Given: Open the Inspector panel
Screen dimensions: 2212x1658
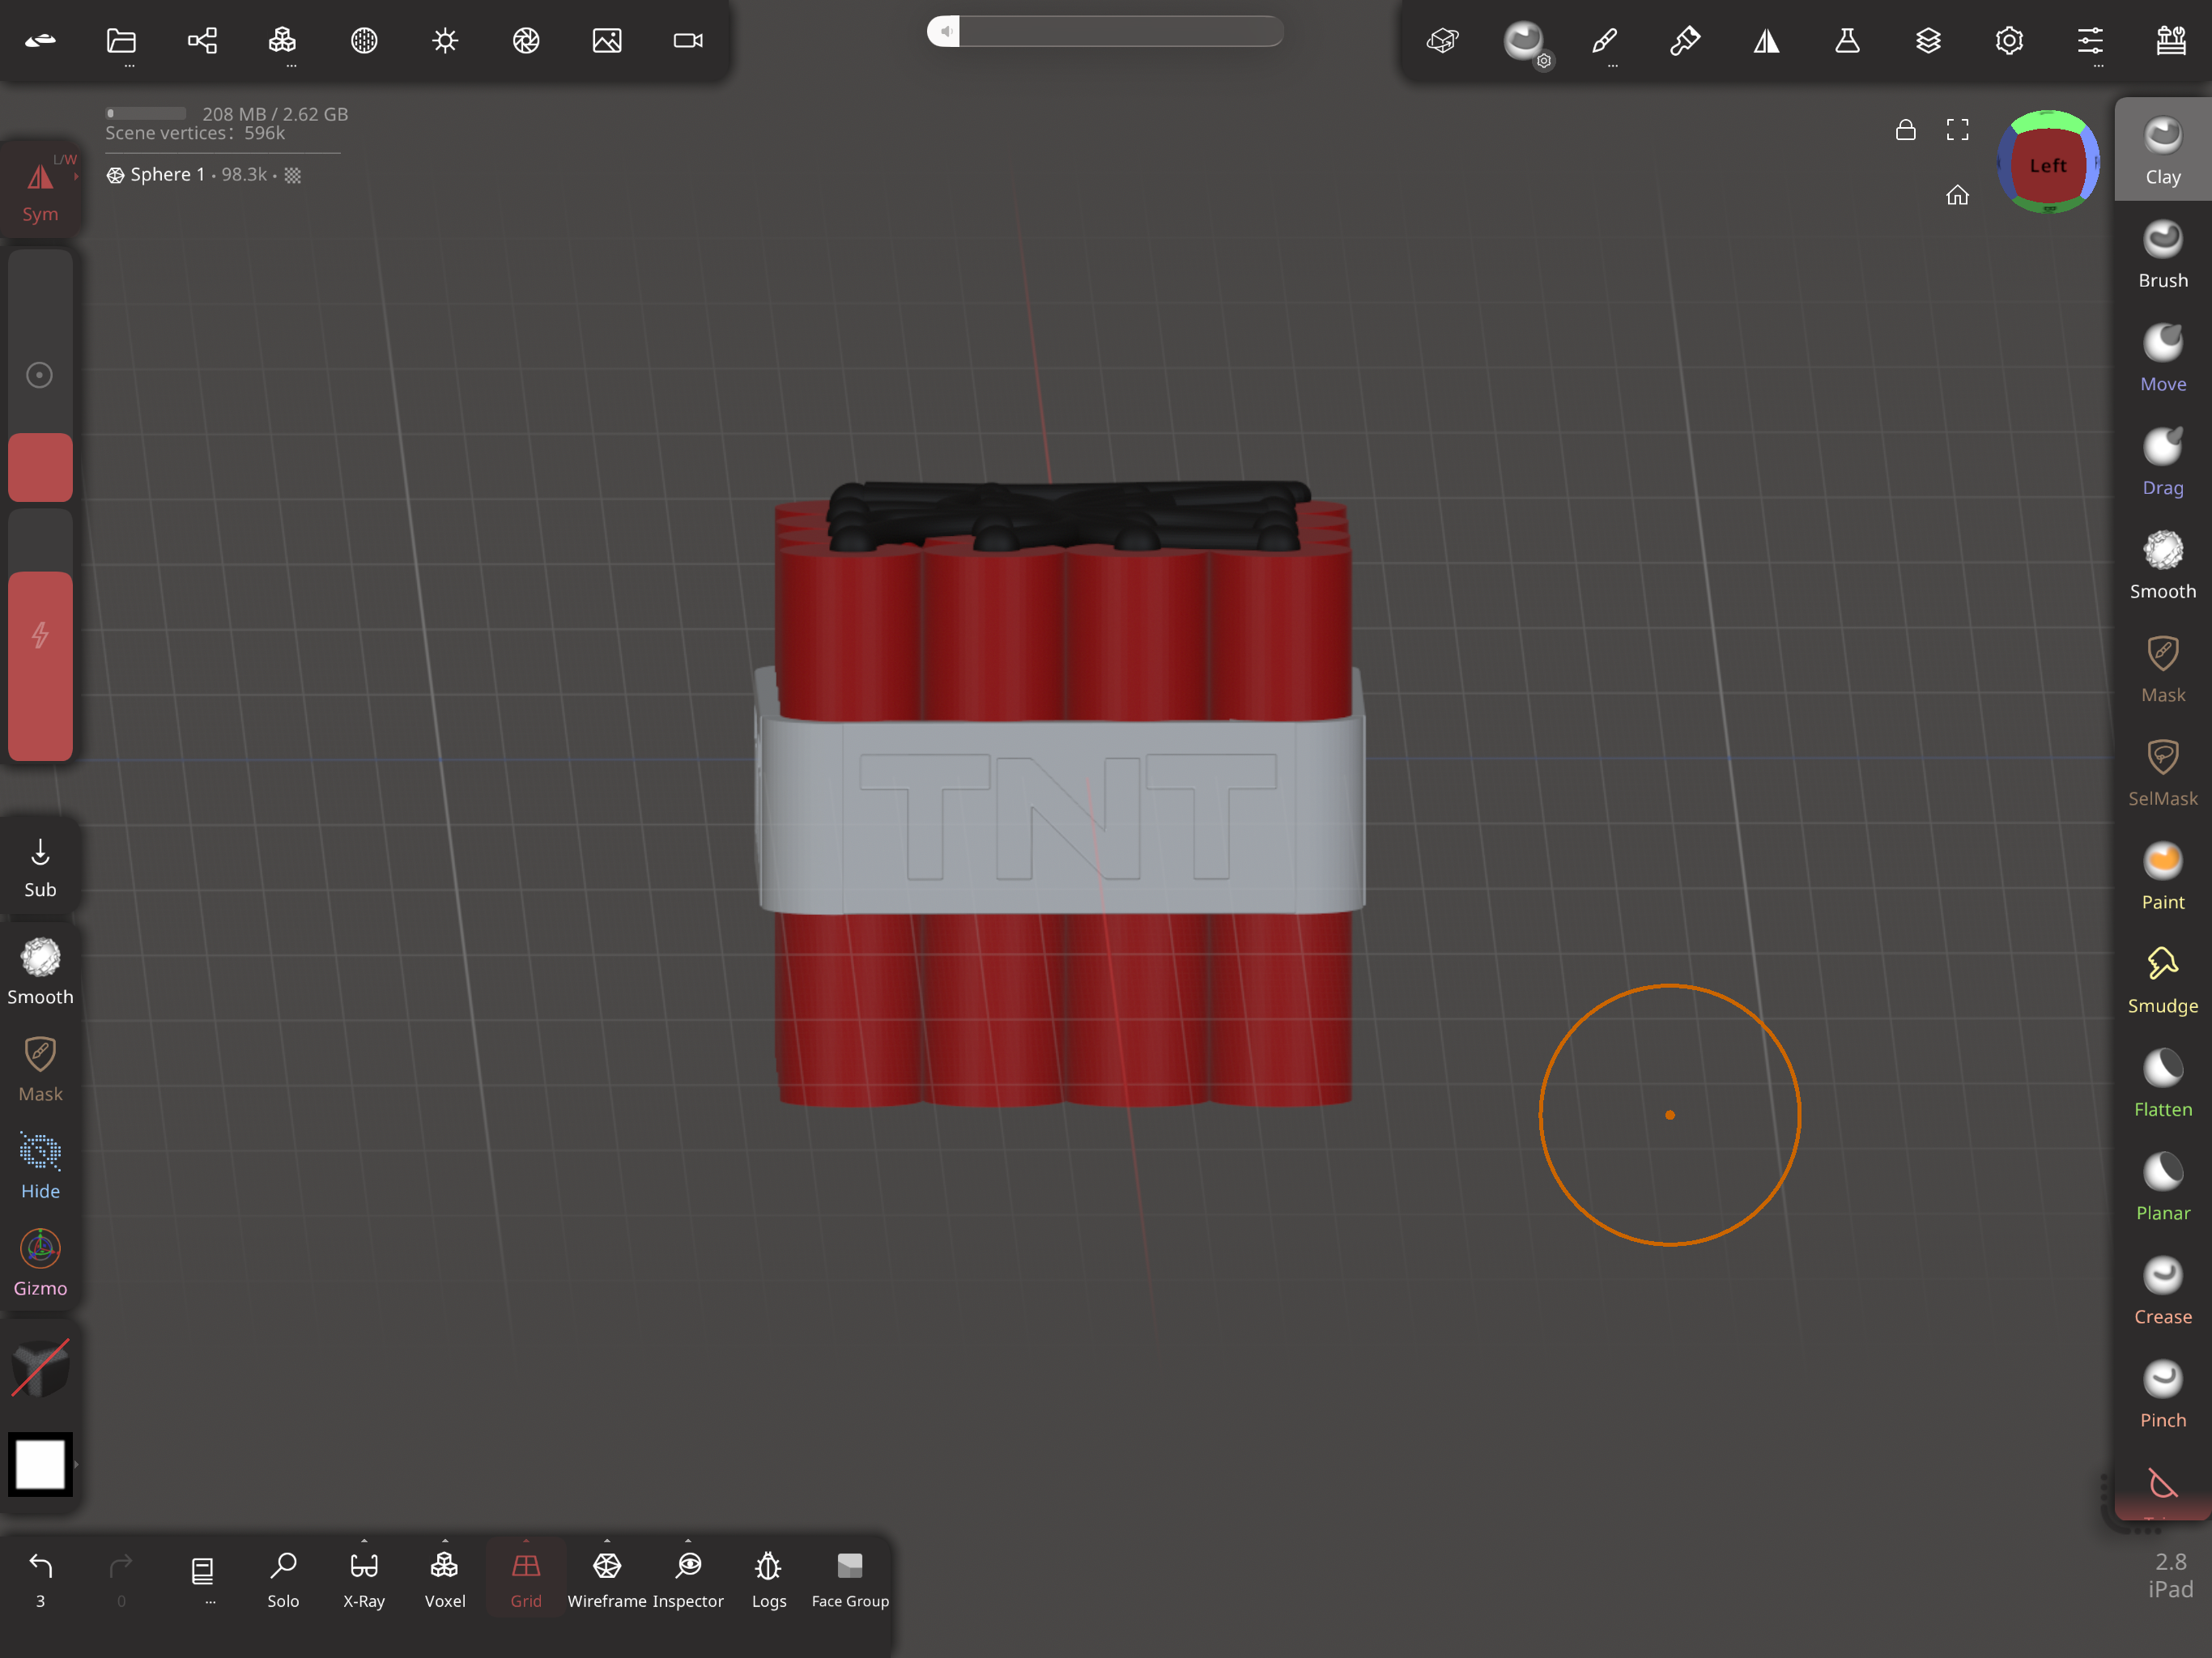Looking at the screenshot, I should coord(688,1579).
